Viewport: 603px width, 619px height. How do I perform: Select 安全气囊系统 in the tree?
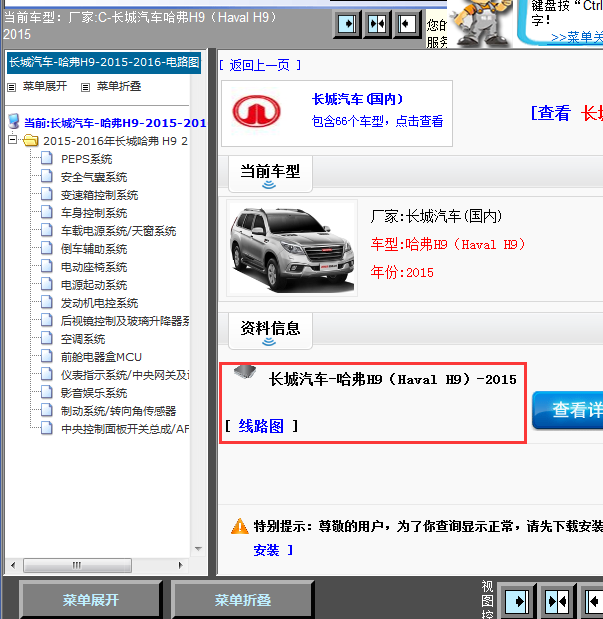[94, 177]
